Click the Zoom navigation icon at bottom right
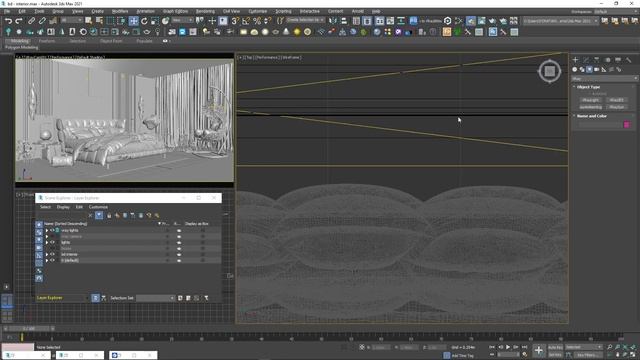Screen dimensions: 640x360 click(609, 347)
